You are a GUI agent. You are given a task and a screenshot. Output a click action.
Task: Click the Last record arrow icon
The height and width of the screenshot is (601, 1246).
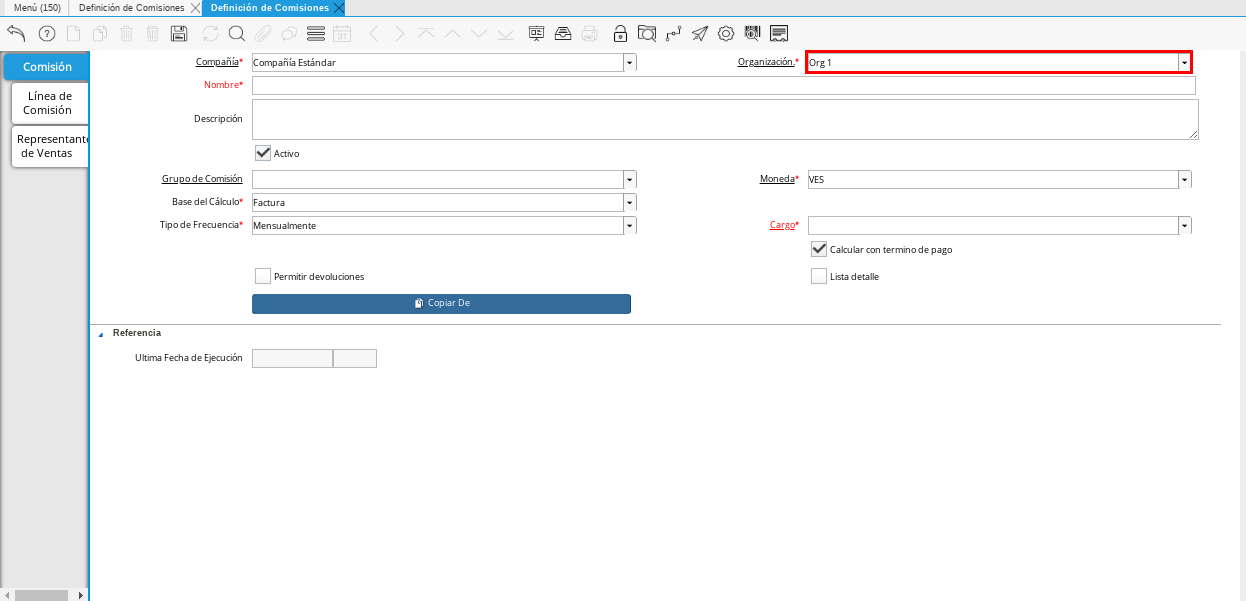pos(505,33)
